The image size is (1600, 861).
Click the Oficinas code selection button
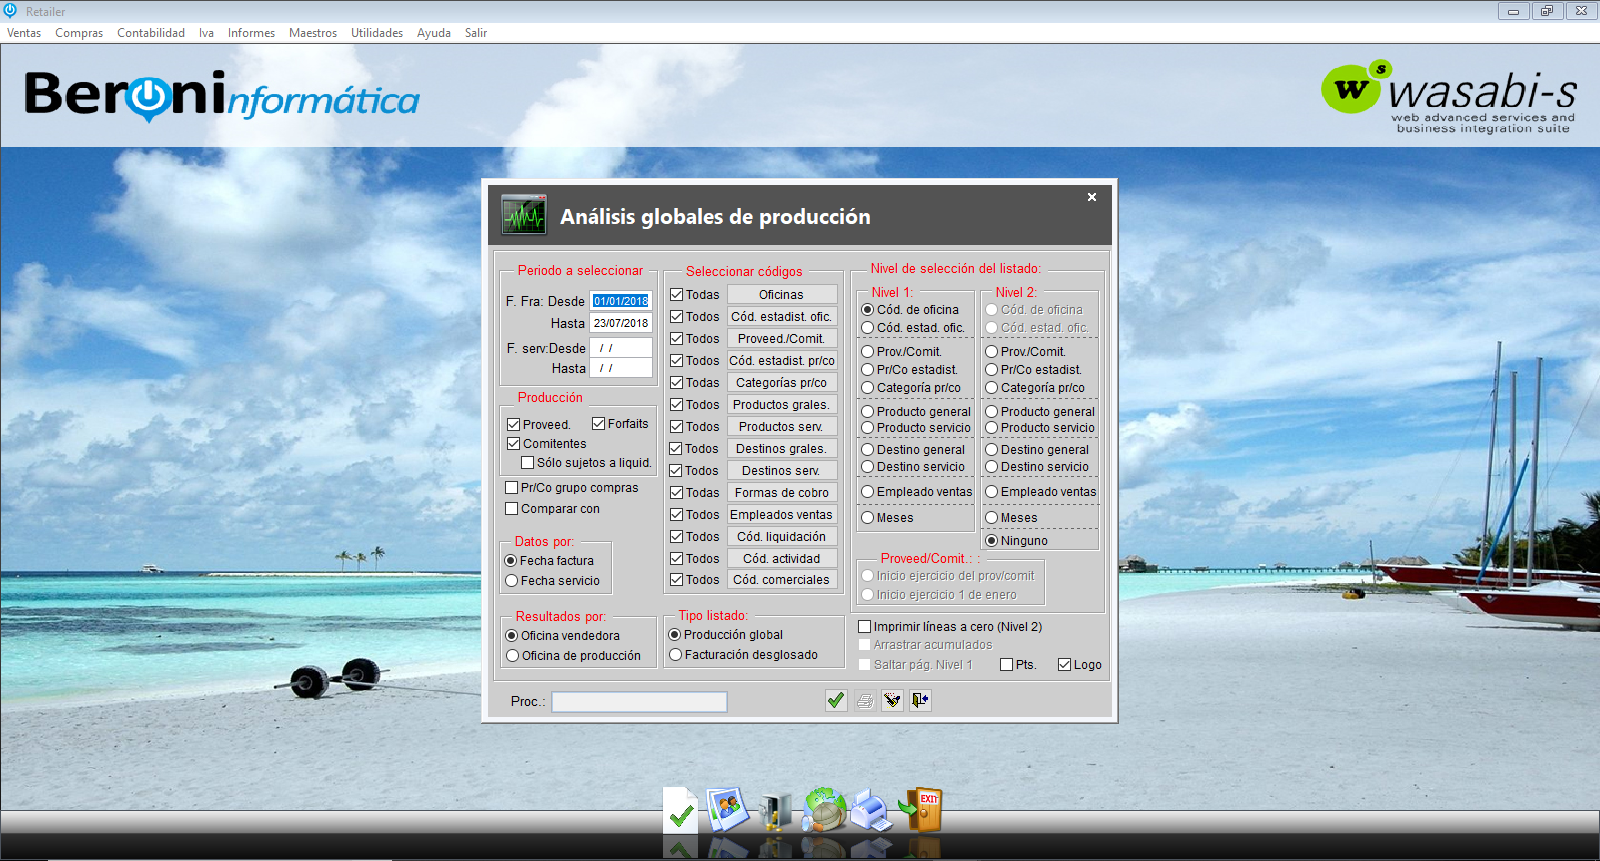coord(781,295)
